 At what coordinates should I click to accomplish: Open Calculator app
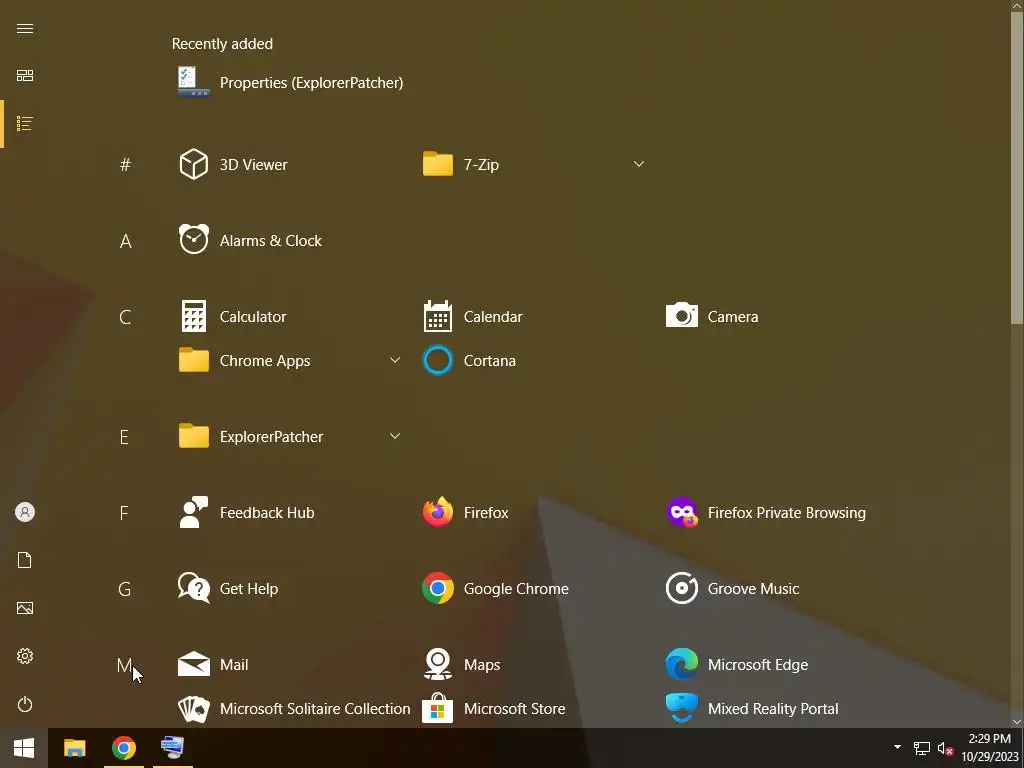[x=233, y=316]
